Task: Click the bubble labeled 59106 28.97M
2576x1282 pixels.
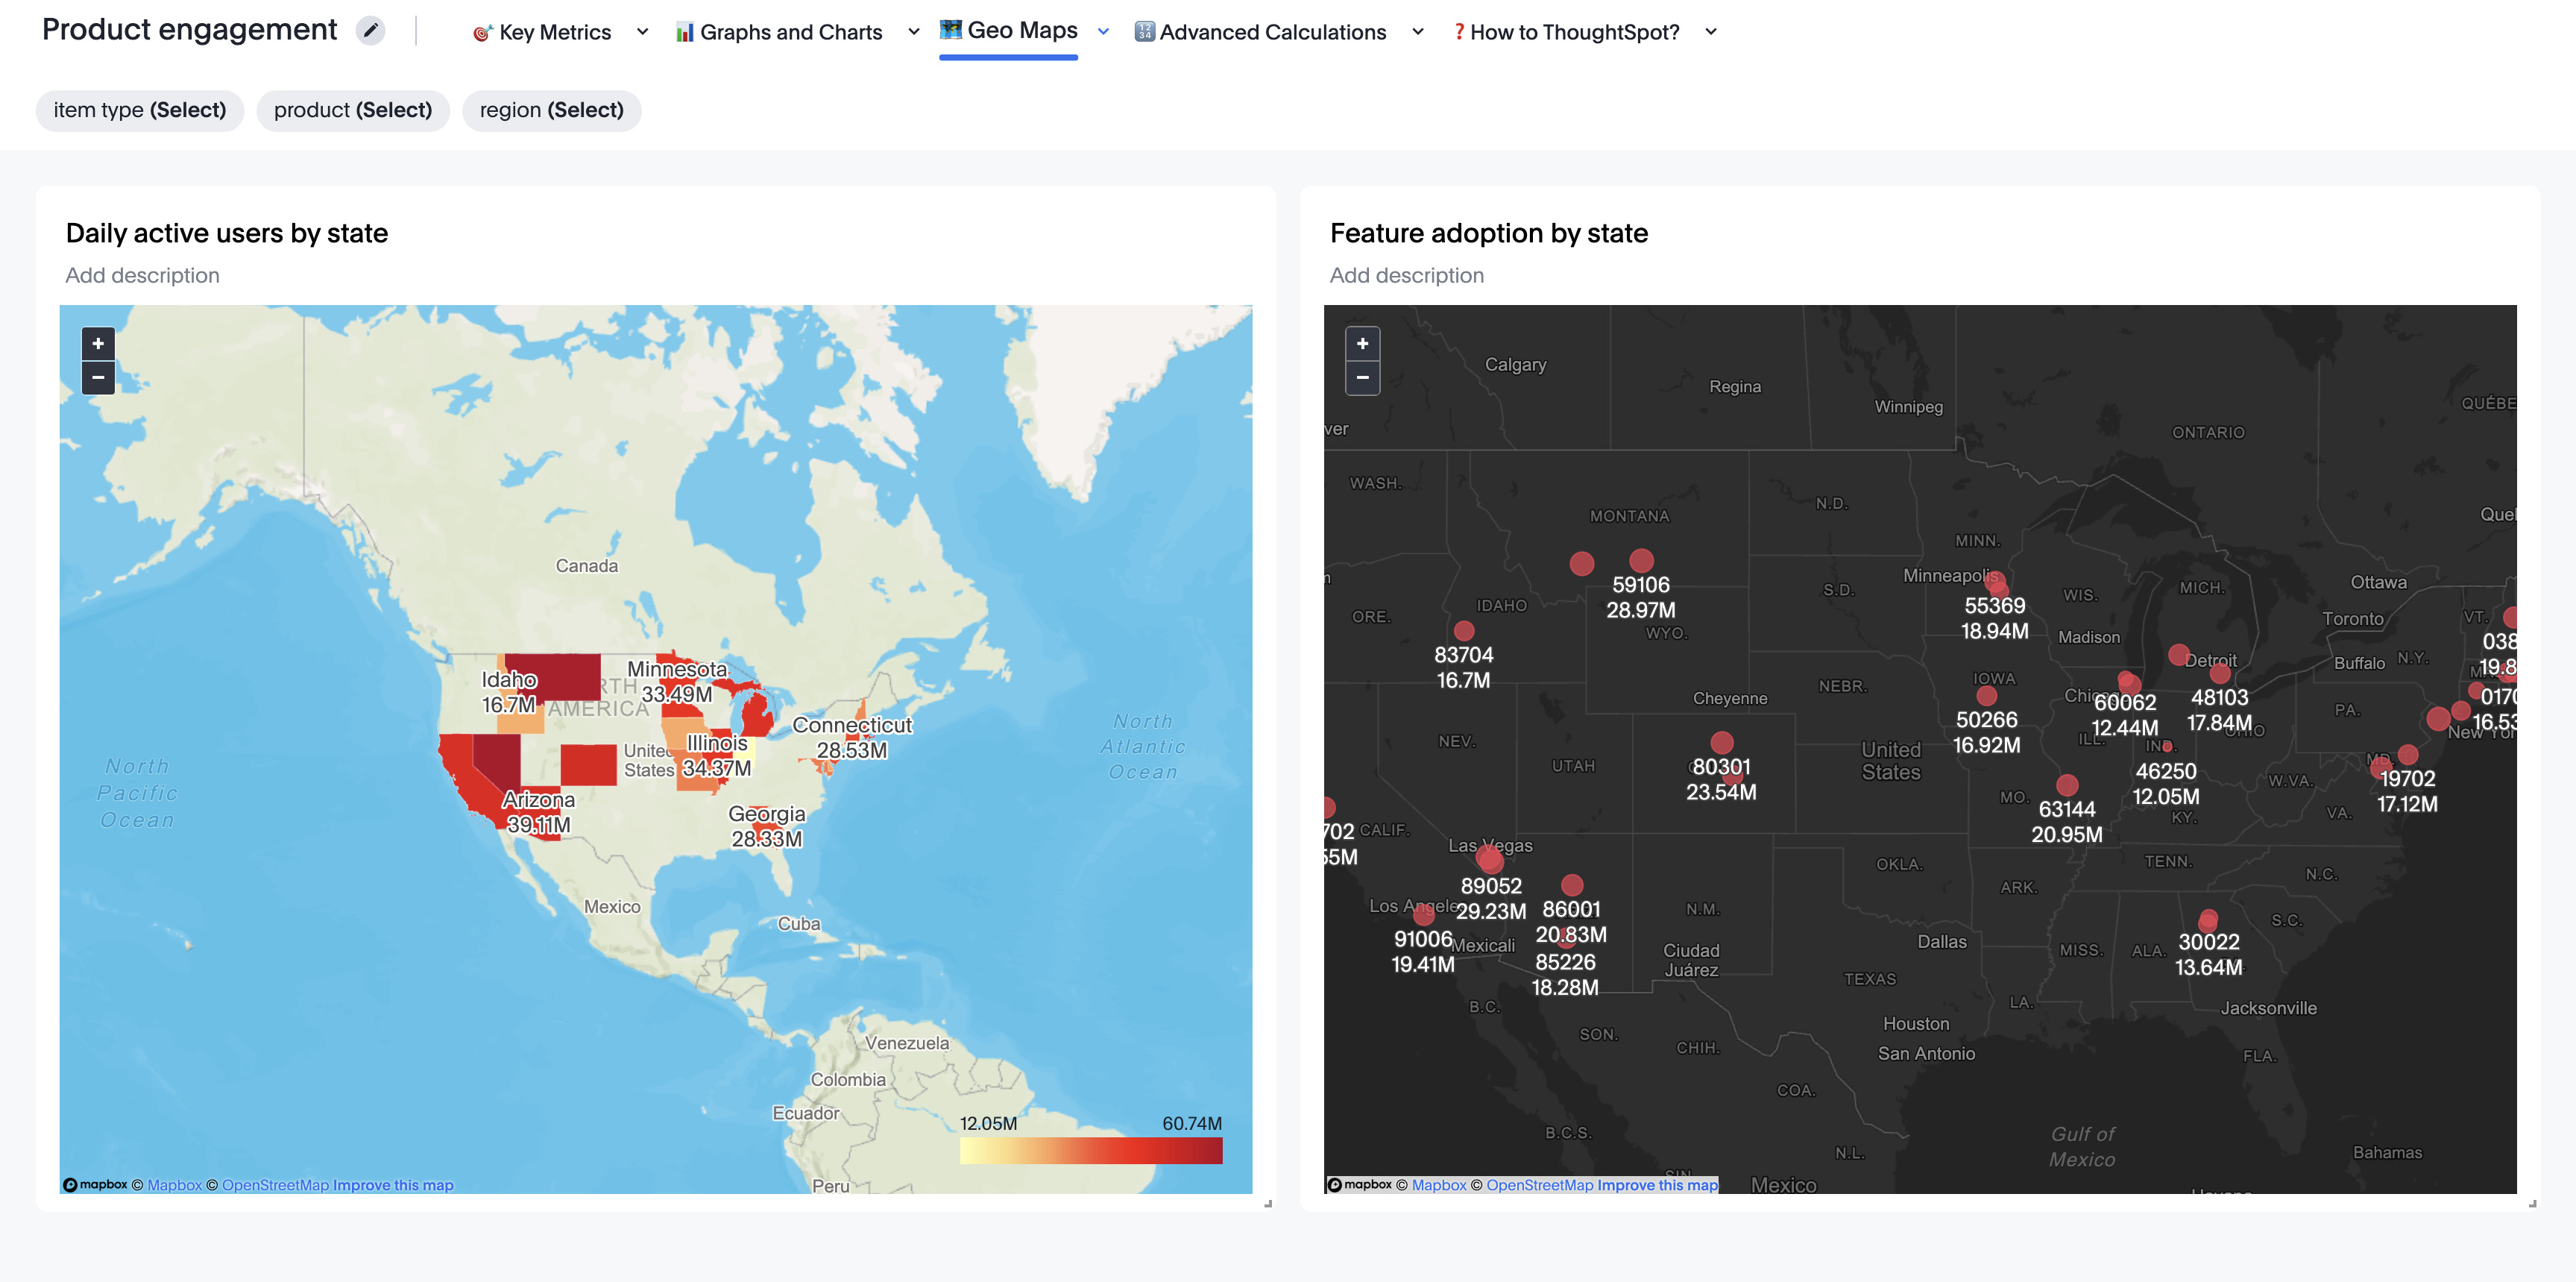Action: [1641, 561]
